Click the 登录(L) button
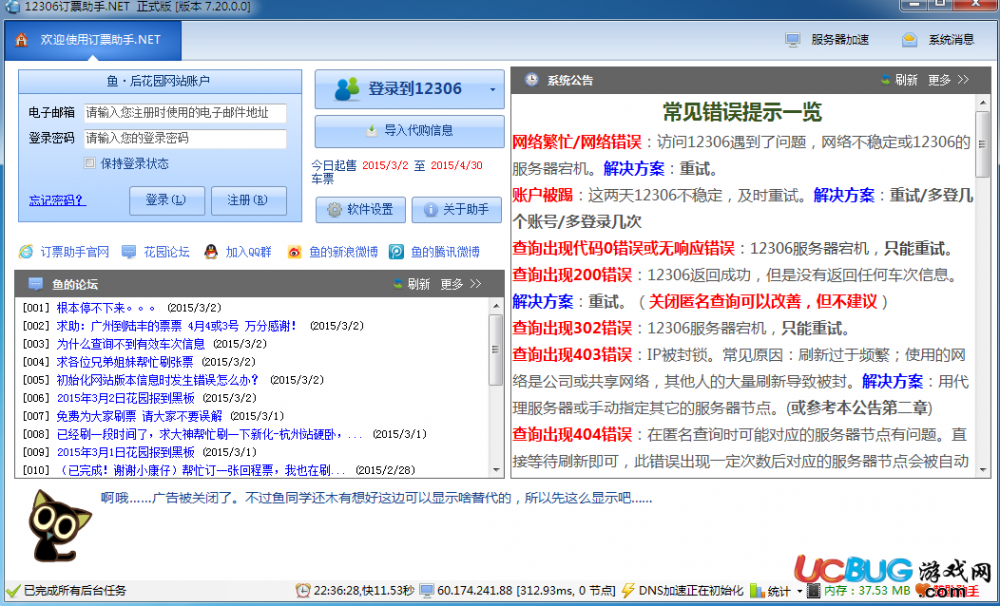 (166, 200)
